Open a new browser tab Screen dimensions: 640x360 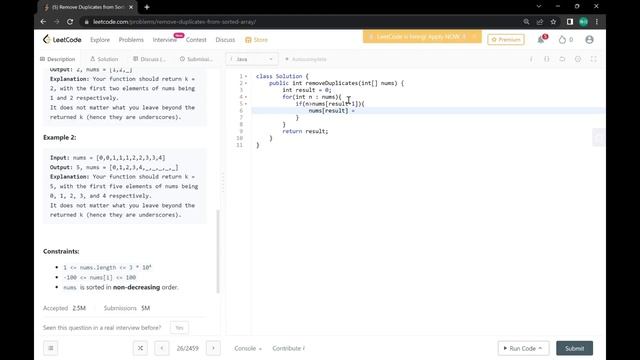(x=147, y=7)
